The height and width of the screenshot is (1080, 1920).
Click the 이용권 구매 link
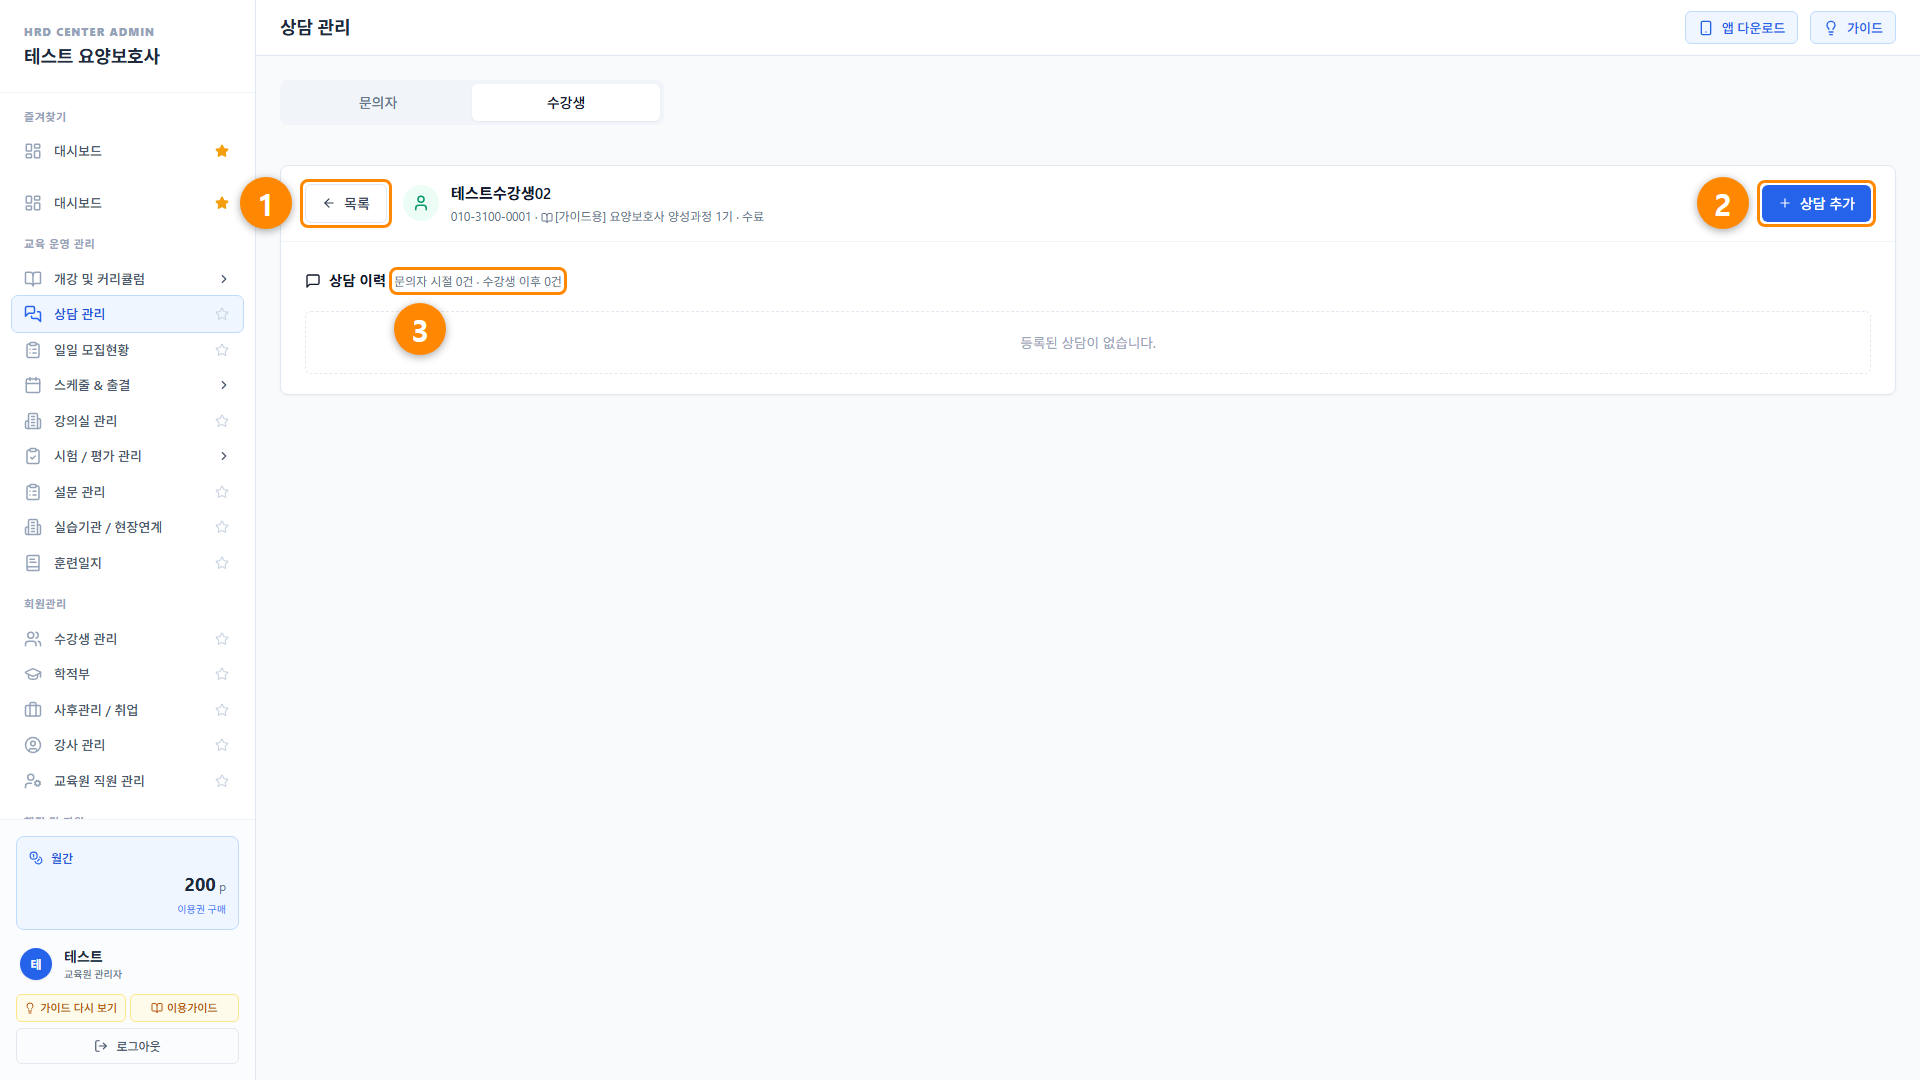coord(202,909)
